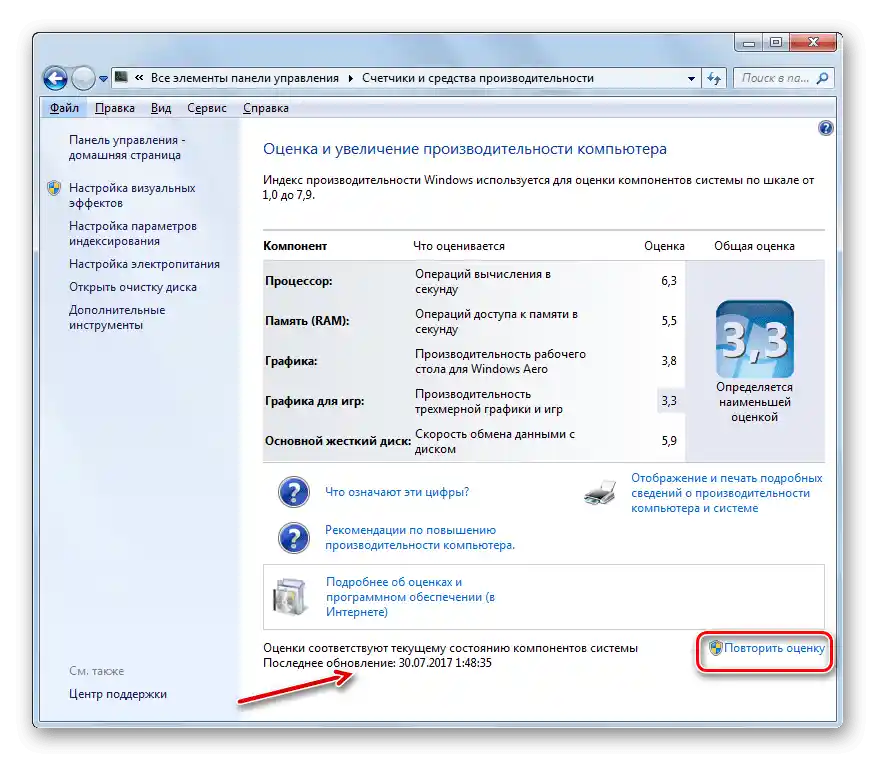Click 'Открыть очистку диска' link
The height and width of the screenshot is (761, 876).
133,287
